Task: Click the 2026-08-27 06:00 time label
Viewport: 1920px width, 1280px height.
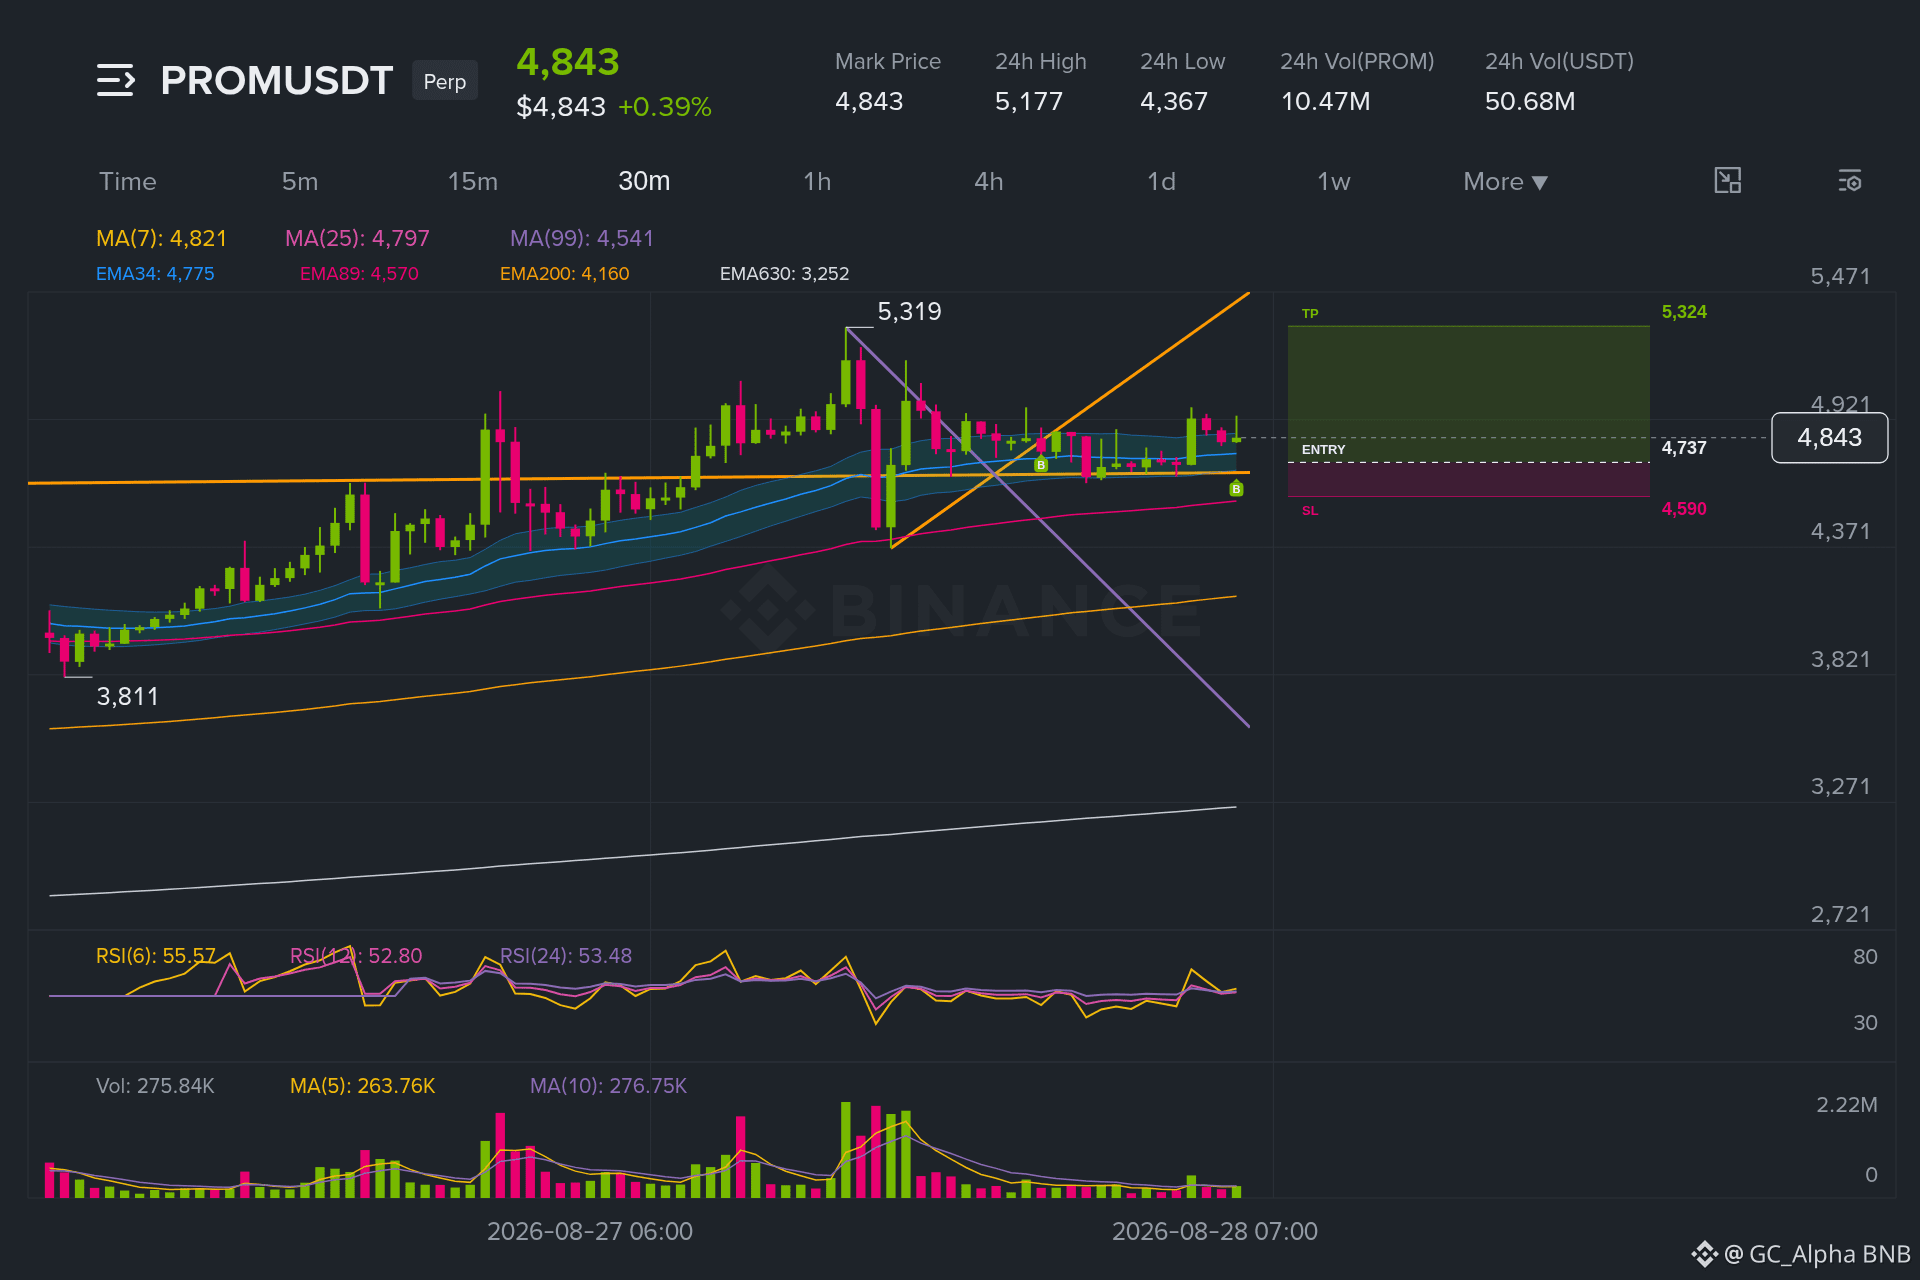Action: tap(590, 1231)
